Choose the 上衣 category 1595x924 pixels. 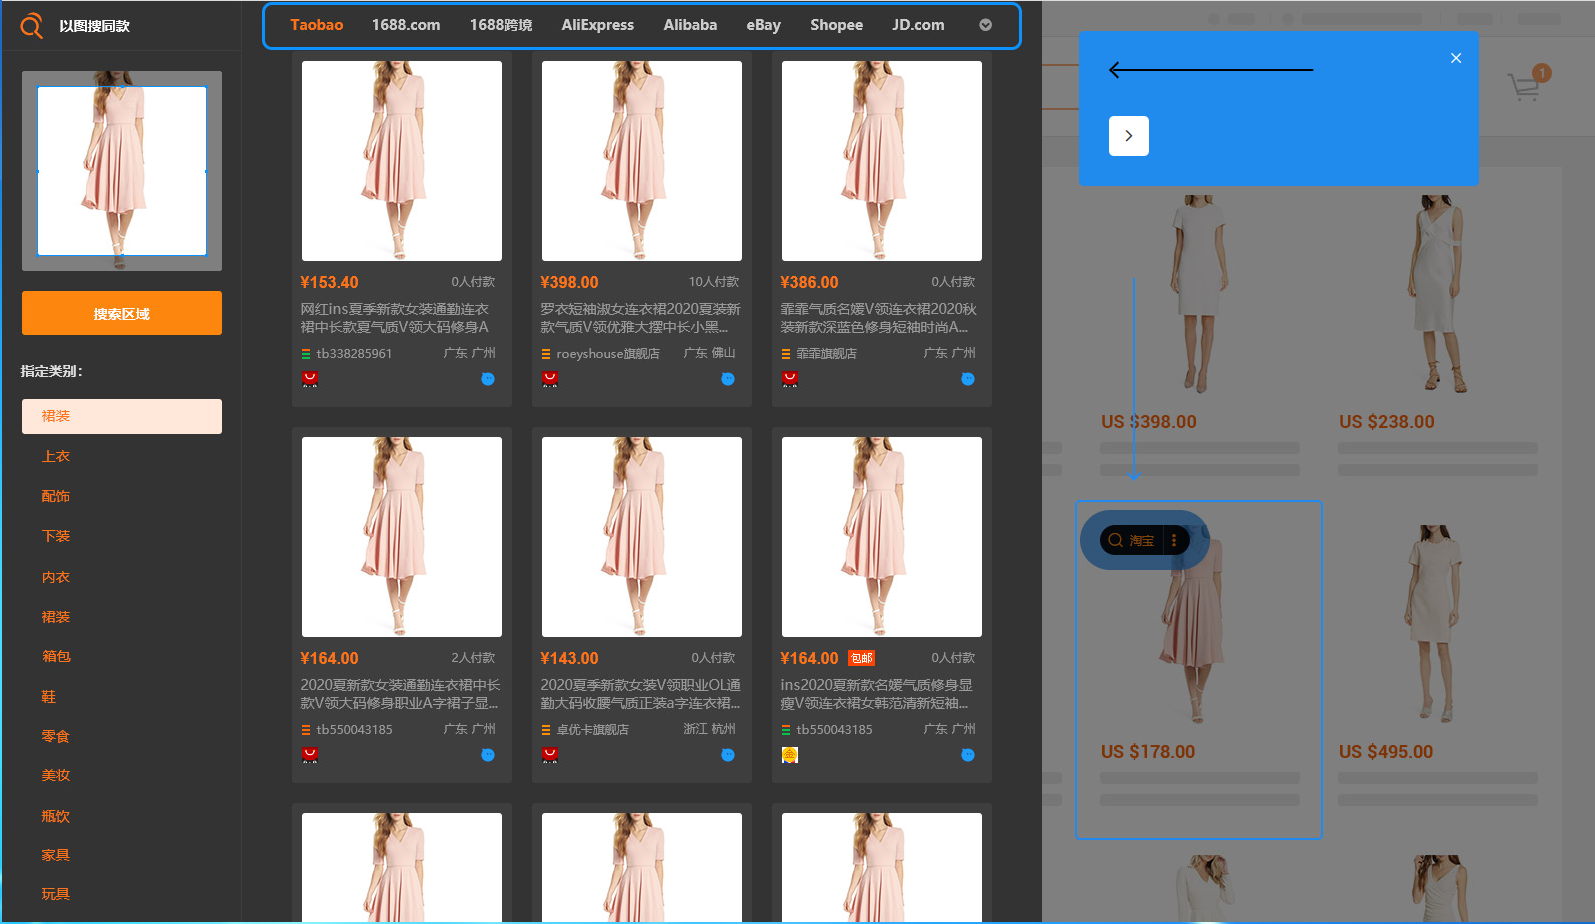pyautogui.click(x=56, y=456)
